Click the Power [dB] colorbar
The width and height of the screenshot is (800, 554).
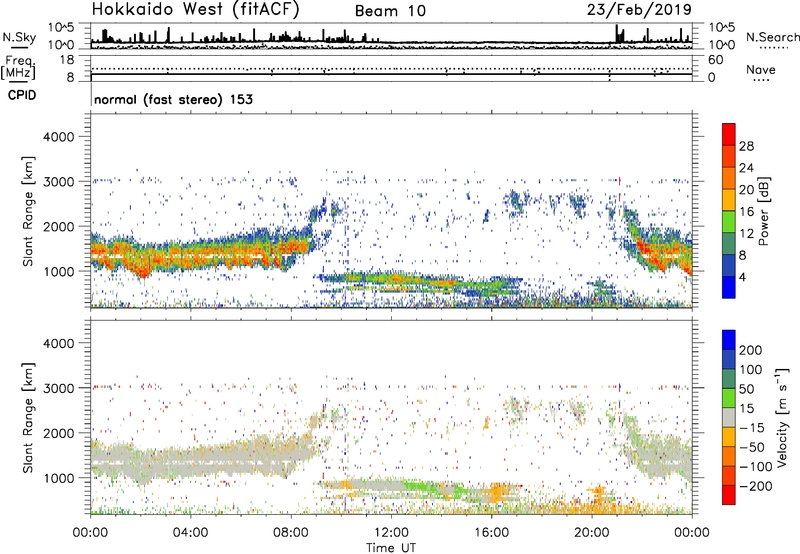pyautogui.click(x=729, y=211)
